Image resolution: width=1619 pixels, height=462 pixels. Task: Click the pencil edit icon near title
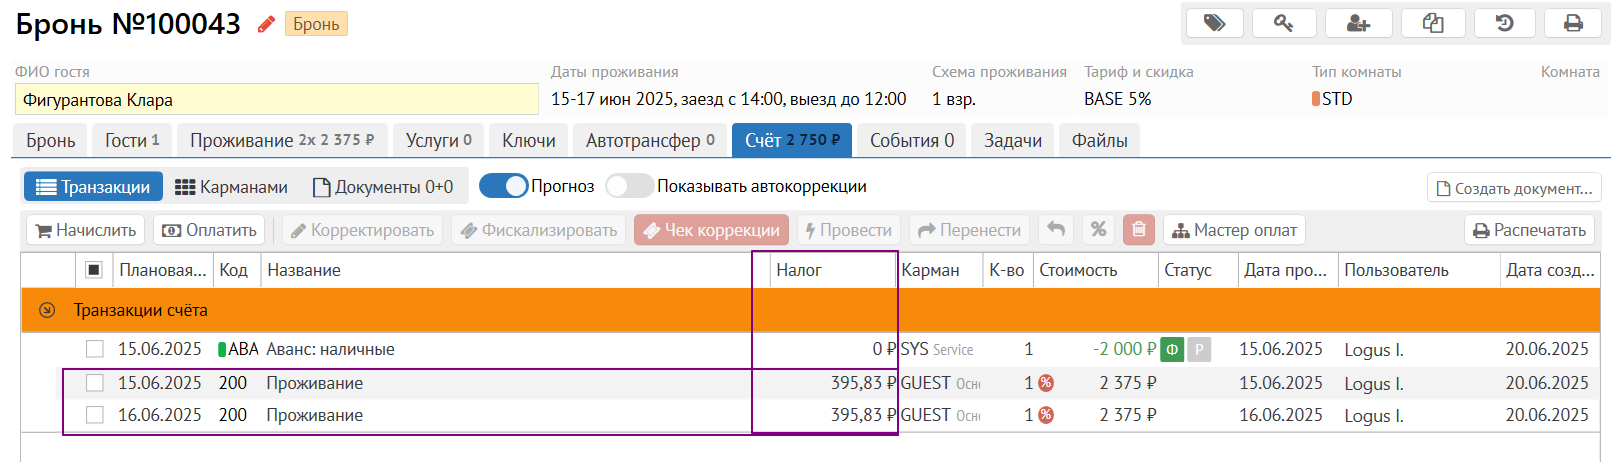coord(266,24)
